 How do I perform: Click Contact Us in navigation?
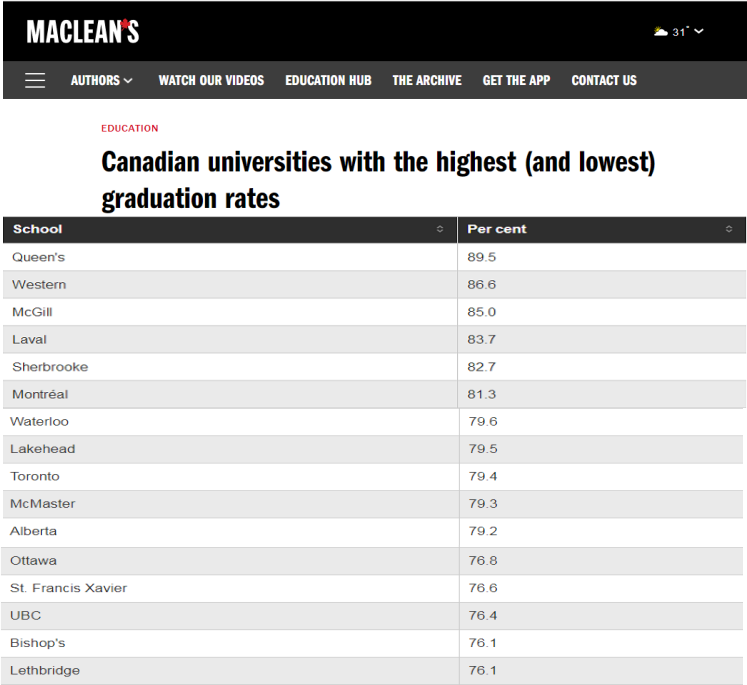coord(604,81)
